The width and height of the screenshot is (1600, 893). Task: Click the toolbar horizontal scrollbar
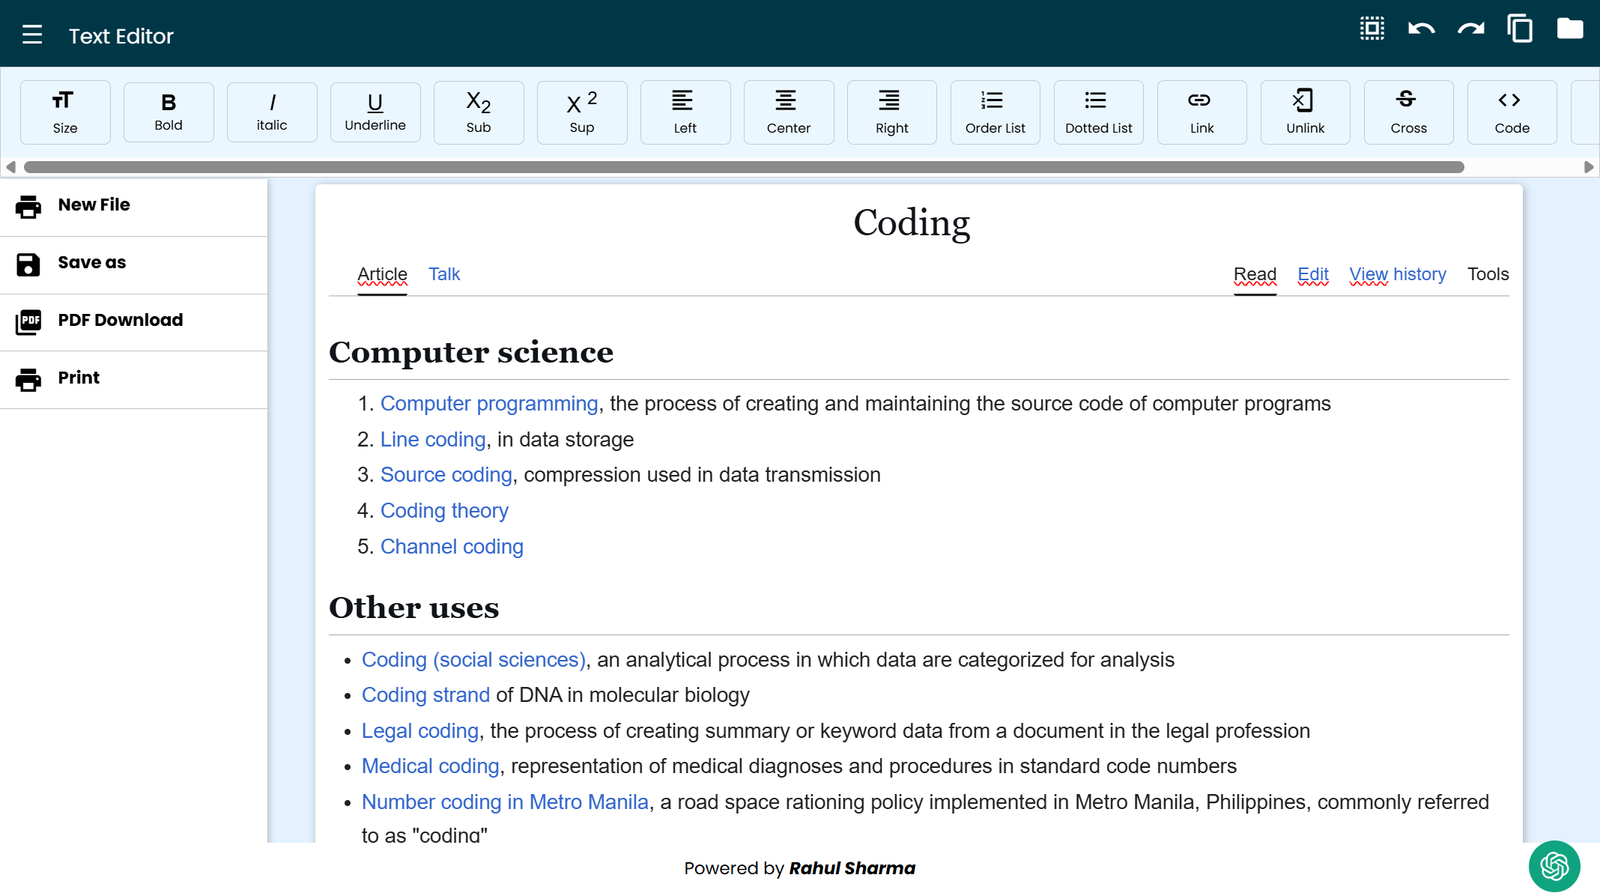point(743,167)
